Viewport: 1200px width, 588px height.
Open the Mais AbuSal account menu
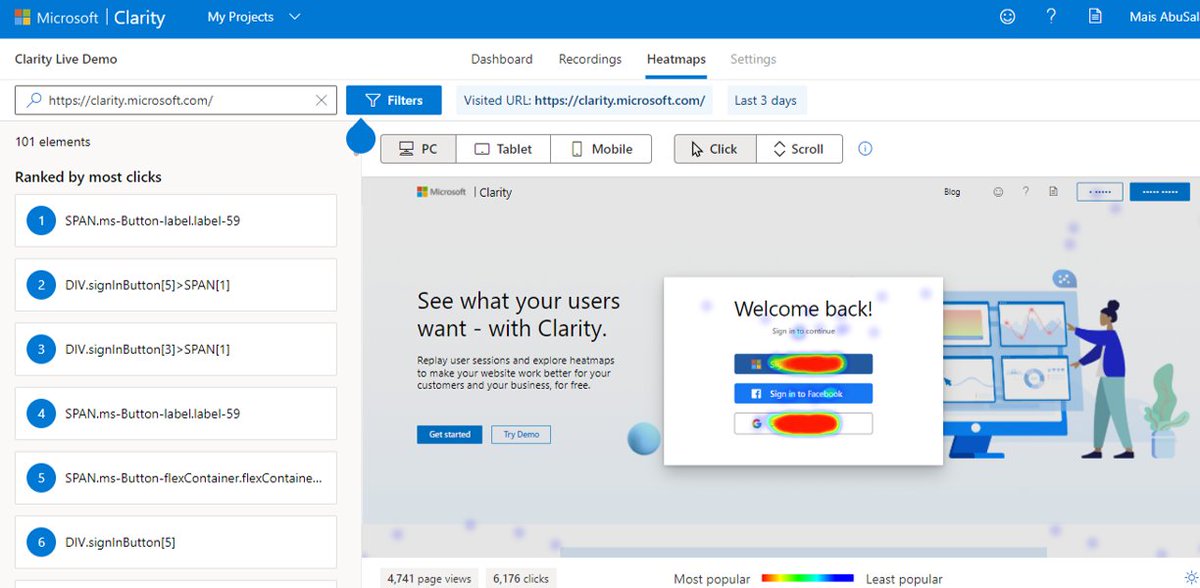coord(1163,17)
